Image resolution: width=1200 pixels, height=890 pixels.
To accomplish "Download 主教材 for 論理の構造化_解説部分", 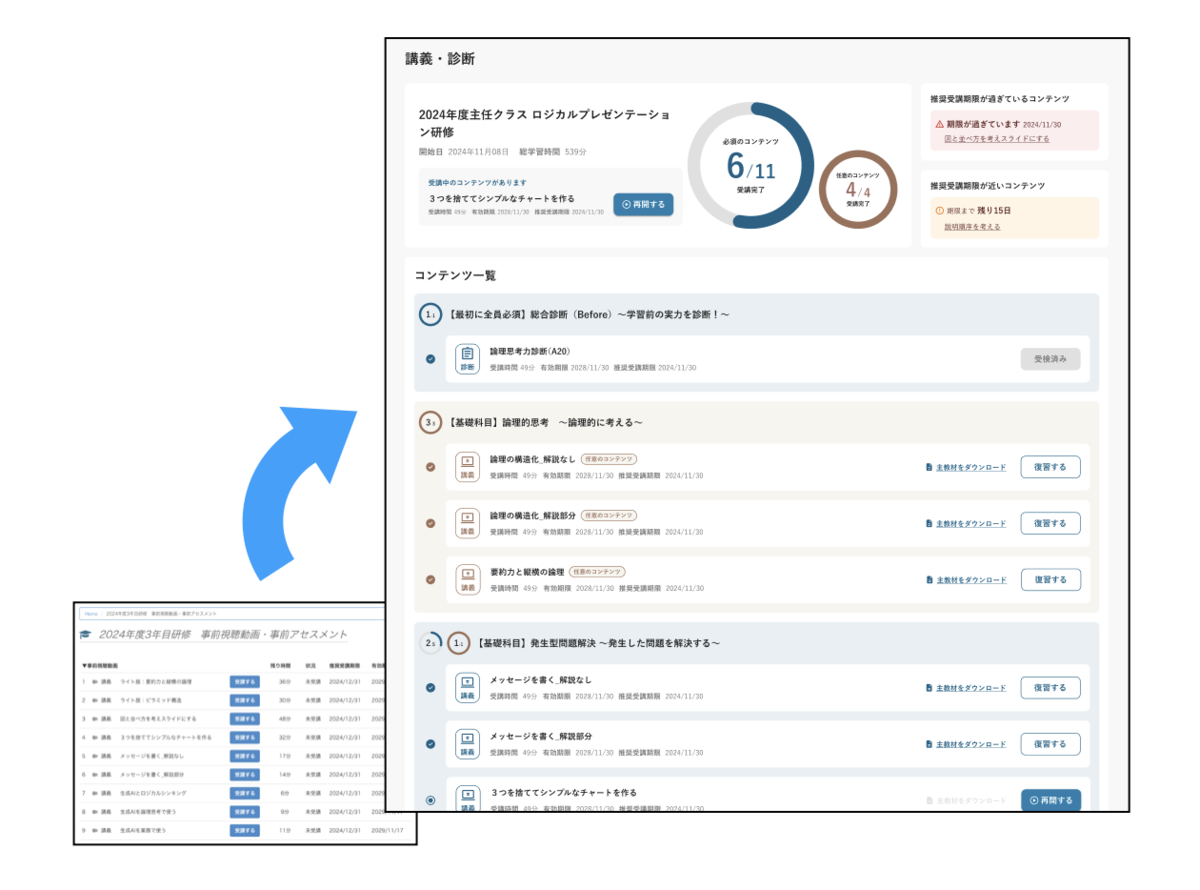I will pyautogui.click(x=971, y=523).
